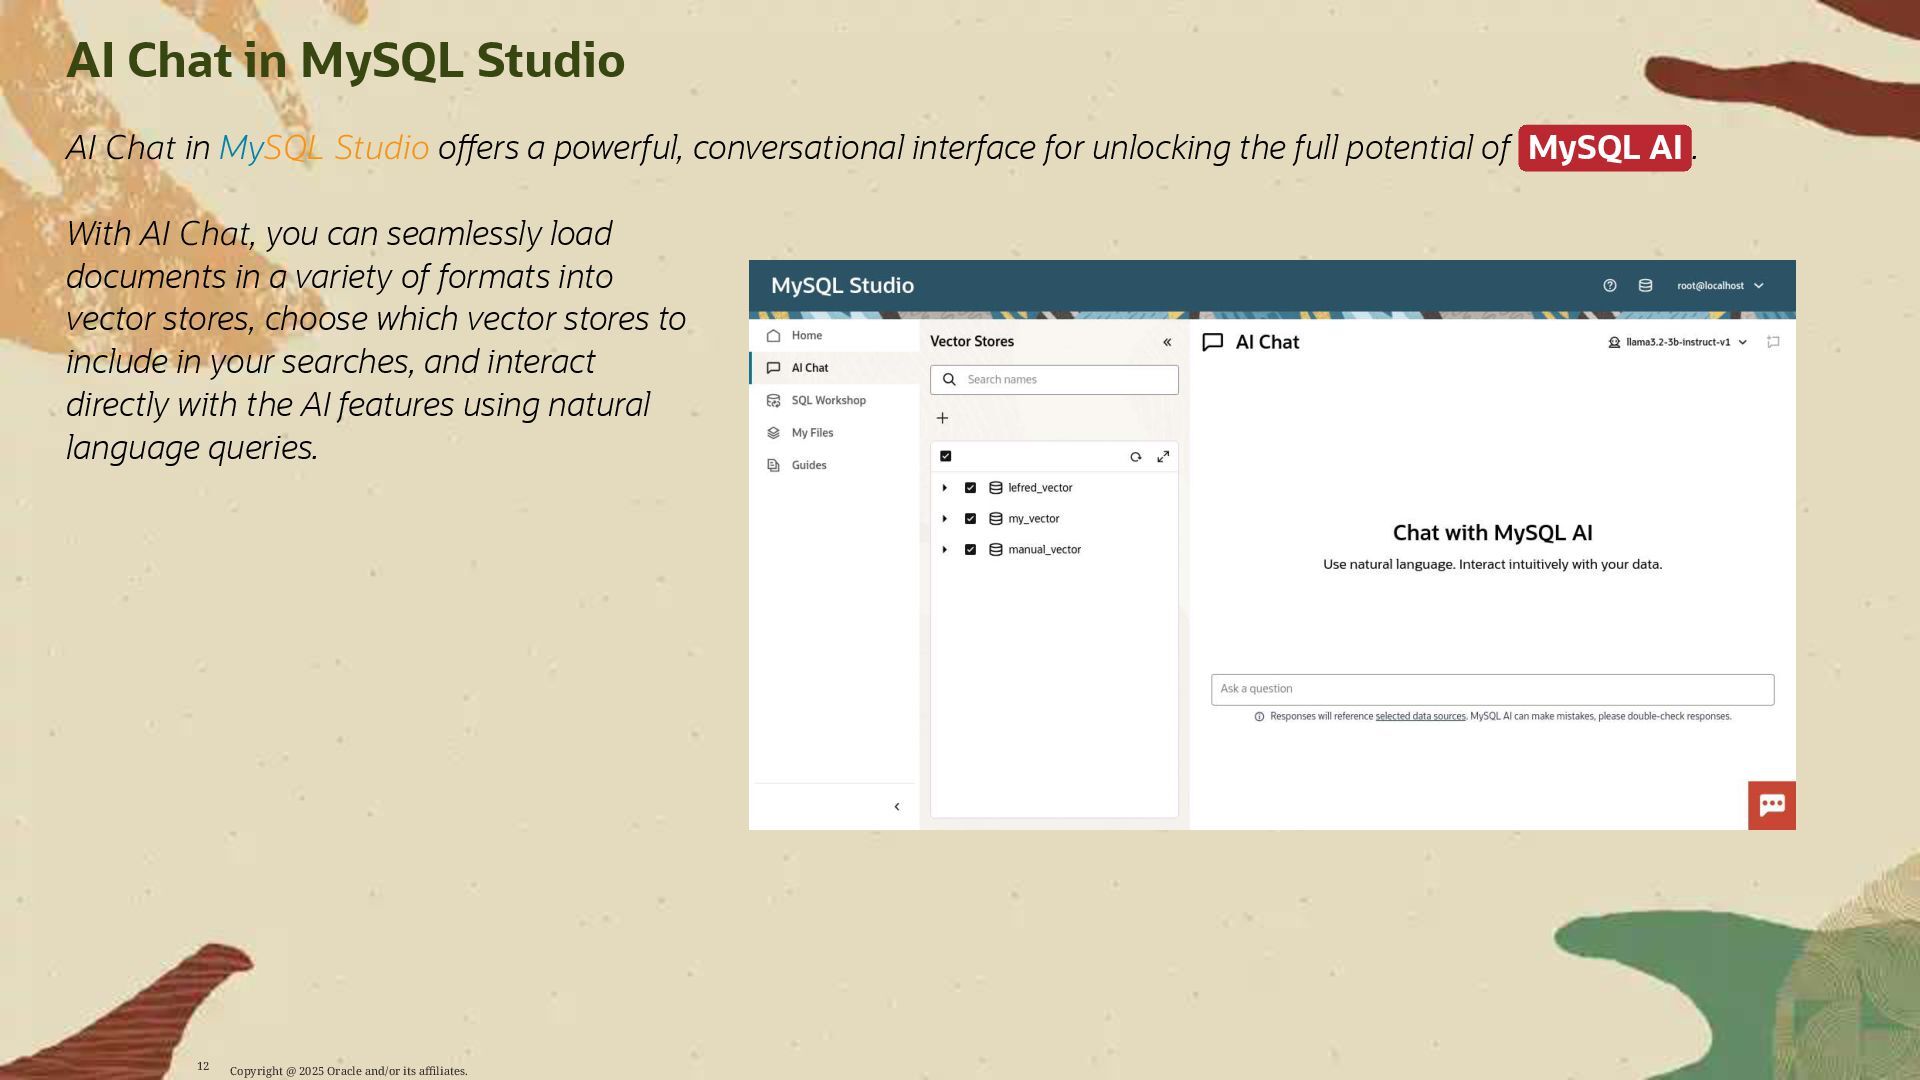Screen dimensions: 1920x1080
Task: Click the database icon in header
Action: 1645,286
